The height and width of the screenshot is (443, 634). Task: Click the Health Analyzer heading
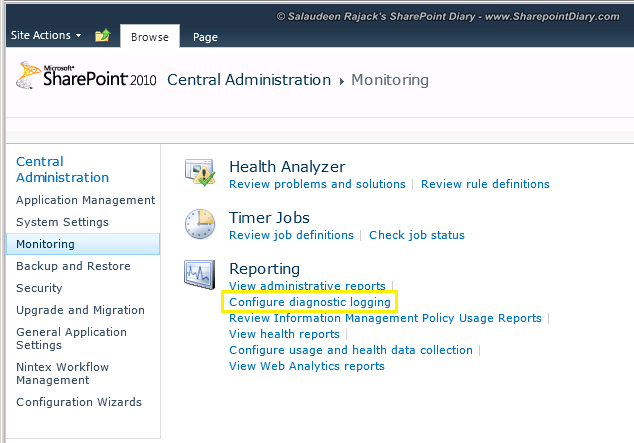287,167
